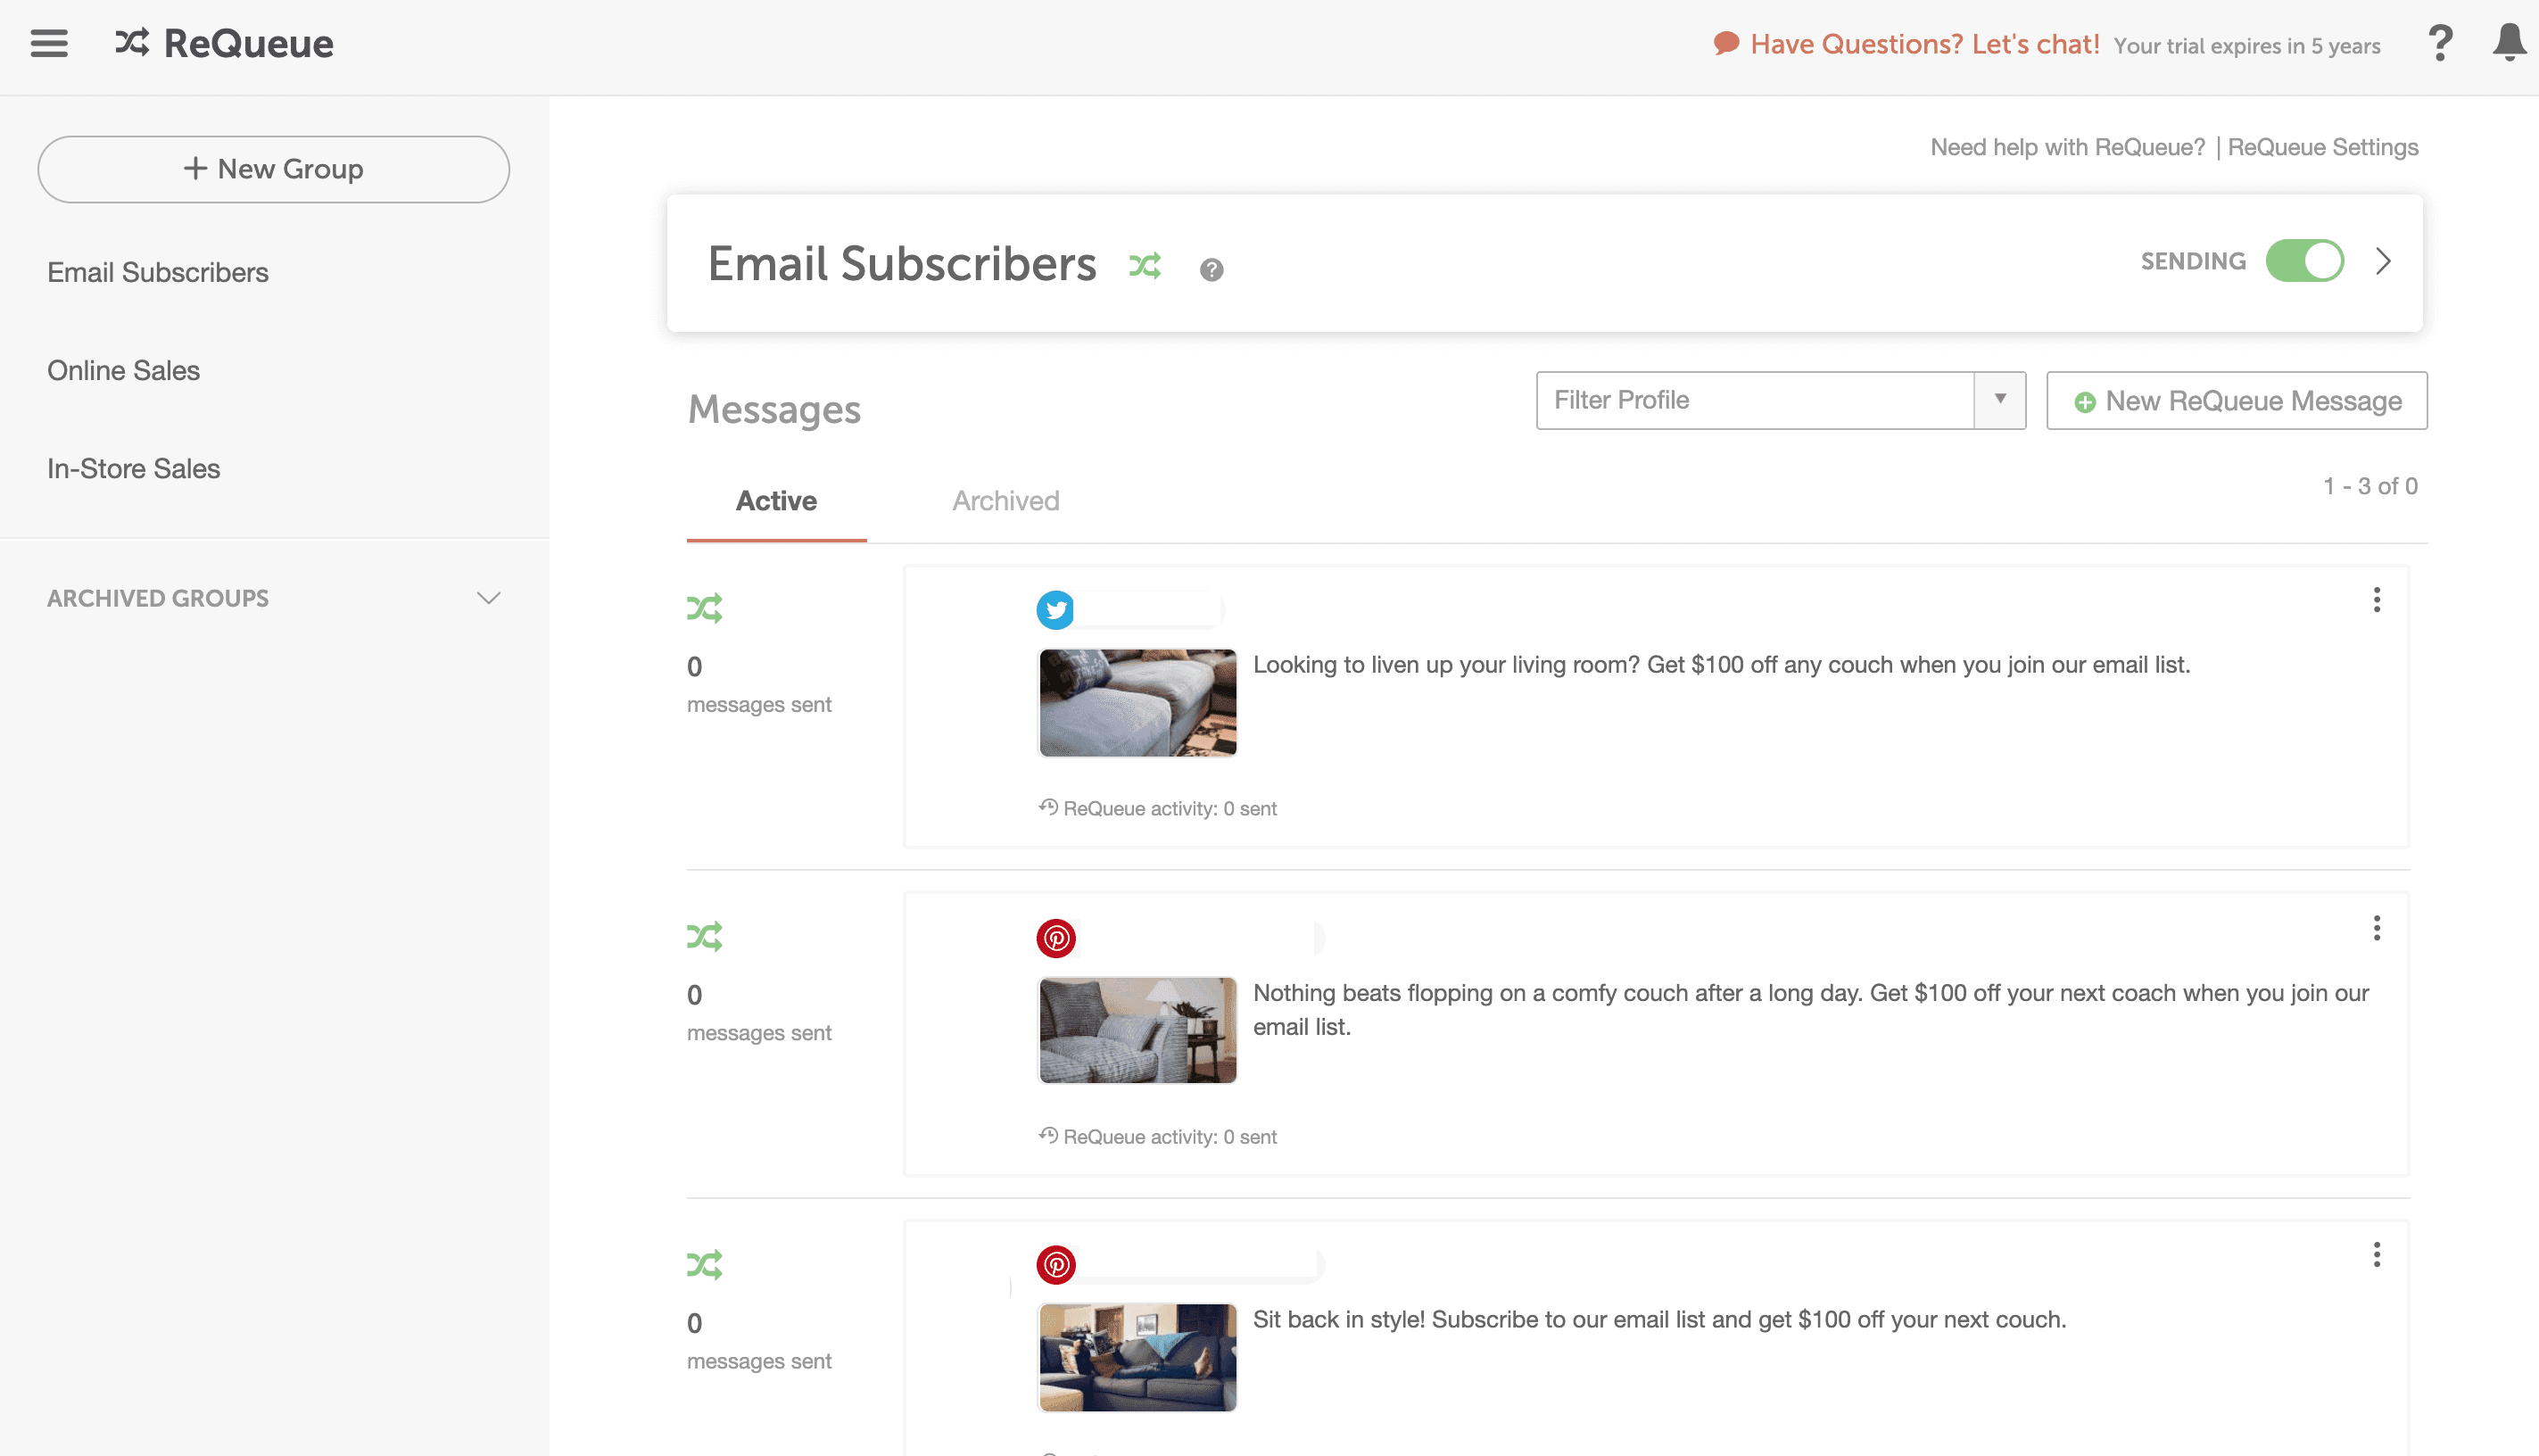Expand group details chevron next to SENDING
2539x1456 pixels.
tap(2383, 261)
